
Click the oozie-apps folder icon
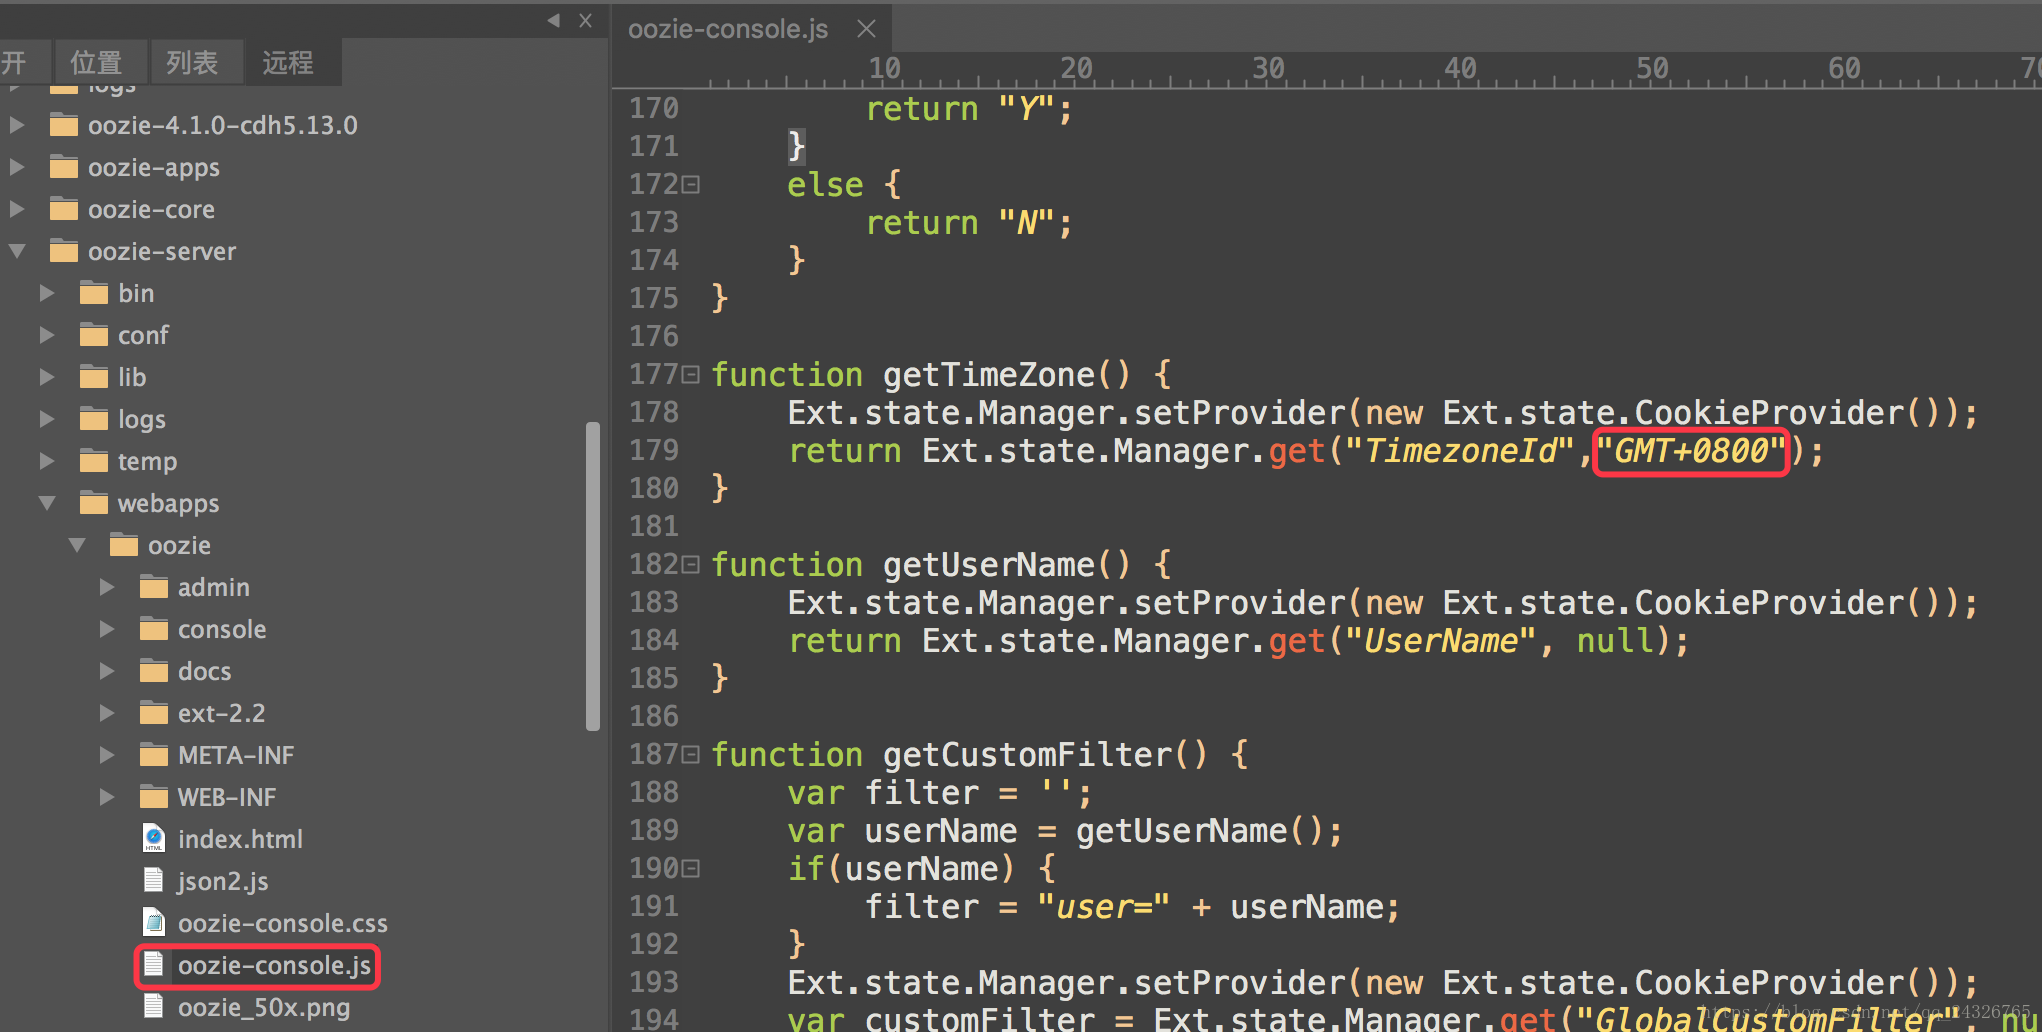point(64,167)
